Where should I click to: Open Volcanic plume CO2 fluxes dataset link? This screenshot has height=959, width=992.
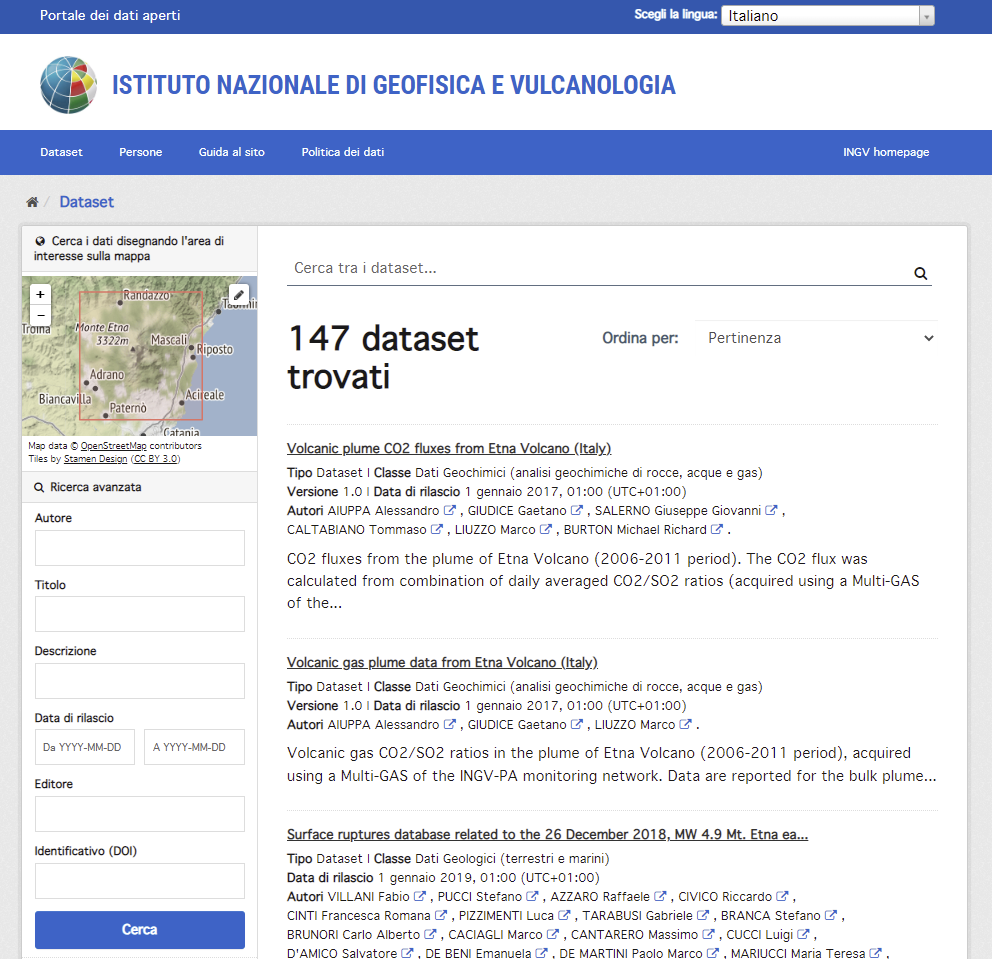[x=448, y=448]
